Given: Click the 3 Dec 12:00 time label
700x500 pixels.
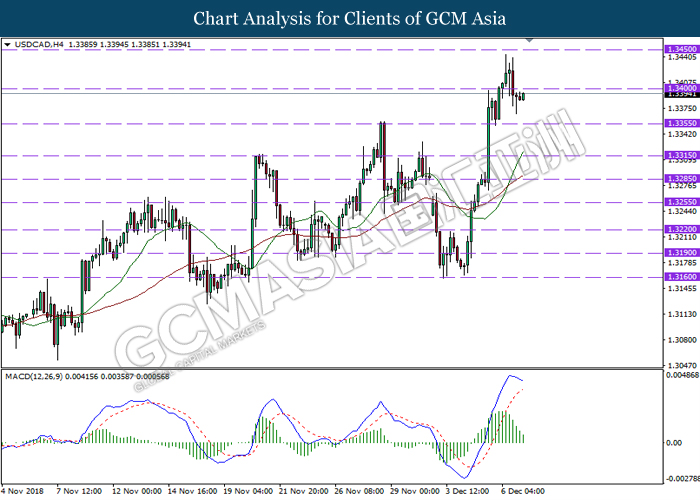Looking at the screenshot, I should point(468,491).
